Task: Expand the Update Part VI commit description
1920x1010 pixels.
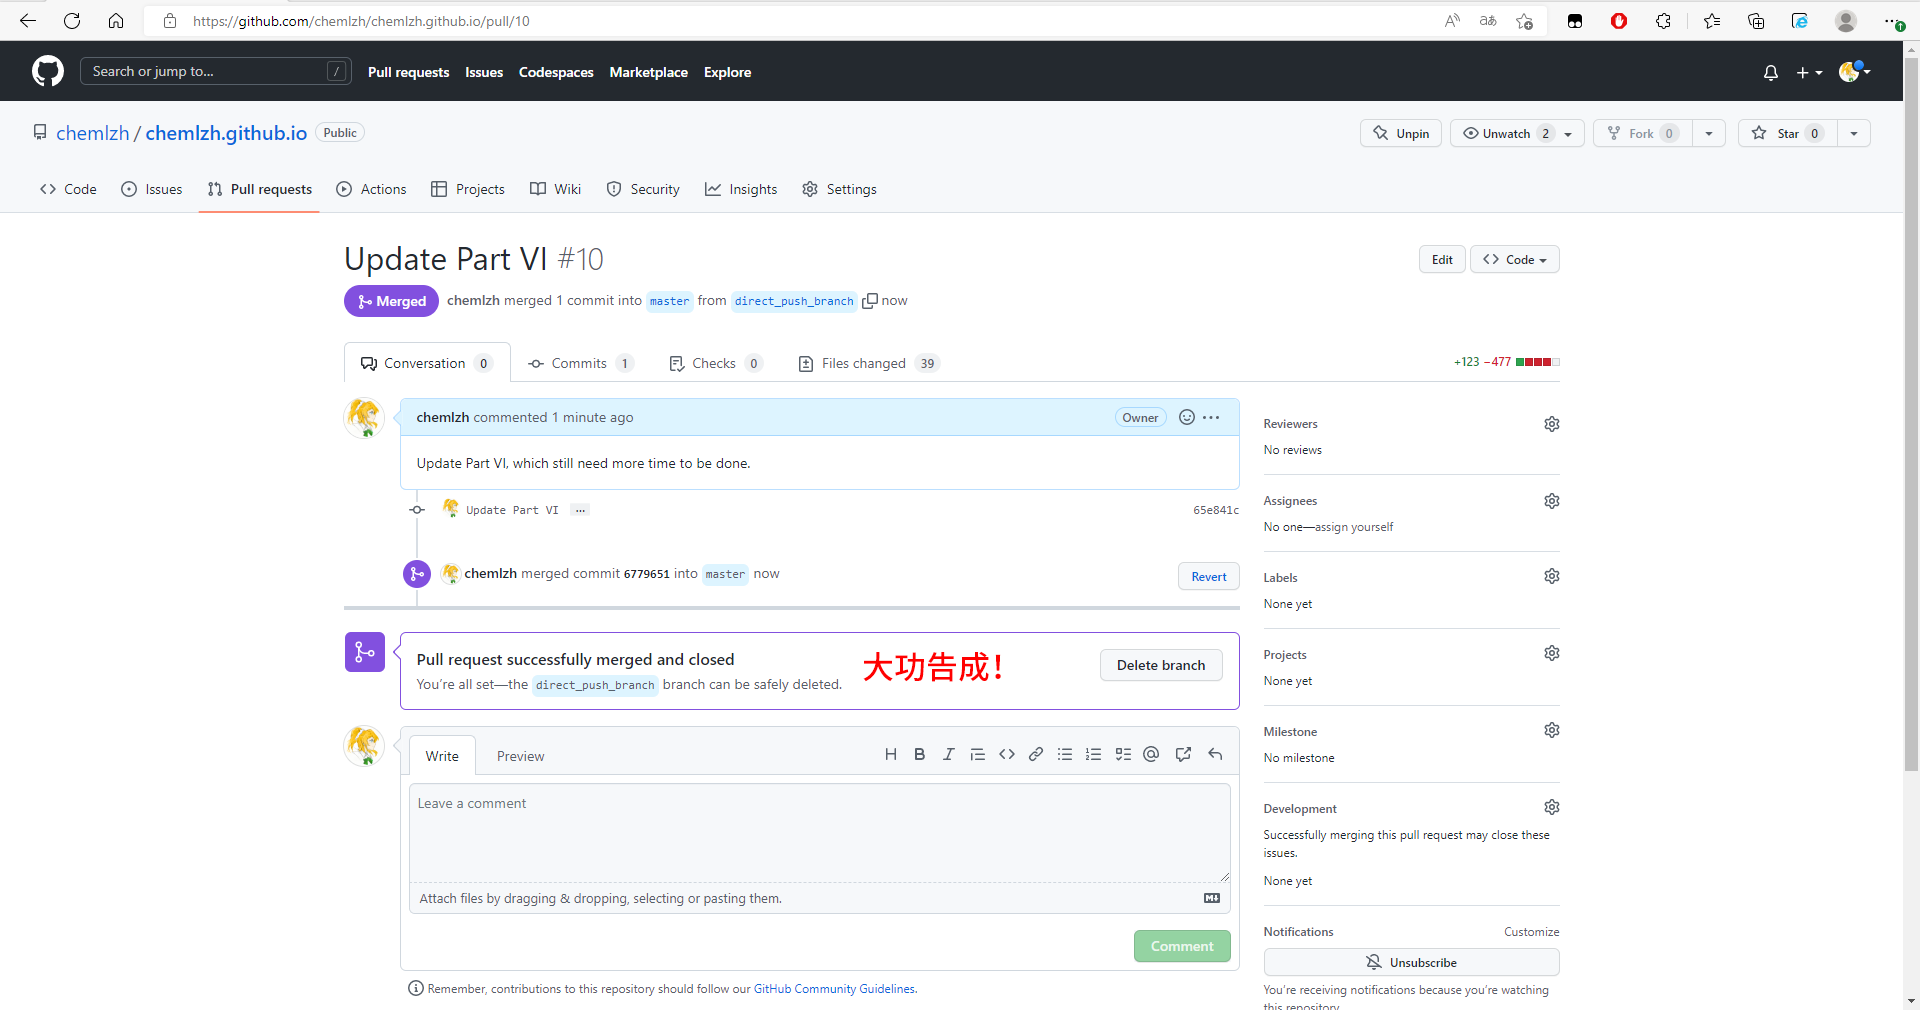Action: pyautogui.click(x=580, y=510)
